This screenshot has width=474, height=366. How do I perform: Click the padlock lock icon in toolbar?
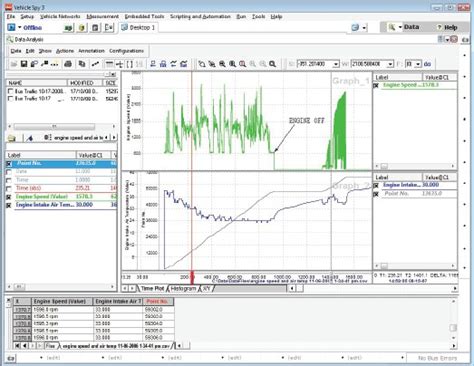163,64
